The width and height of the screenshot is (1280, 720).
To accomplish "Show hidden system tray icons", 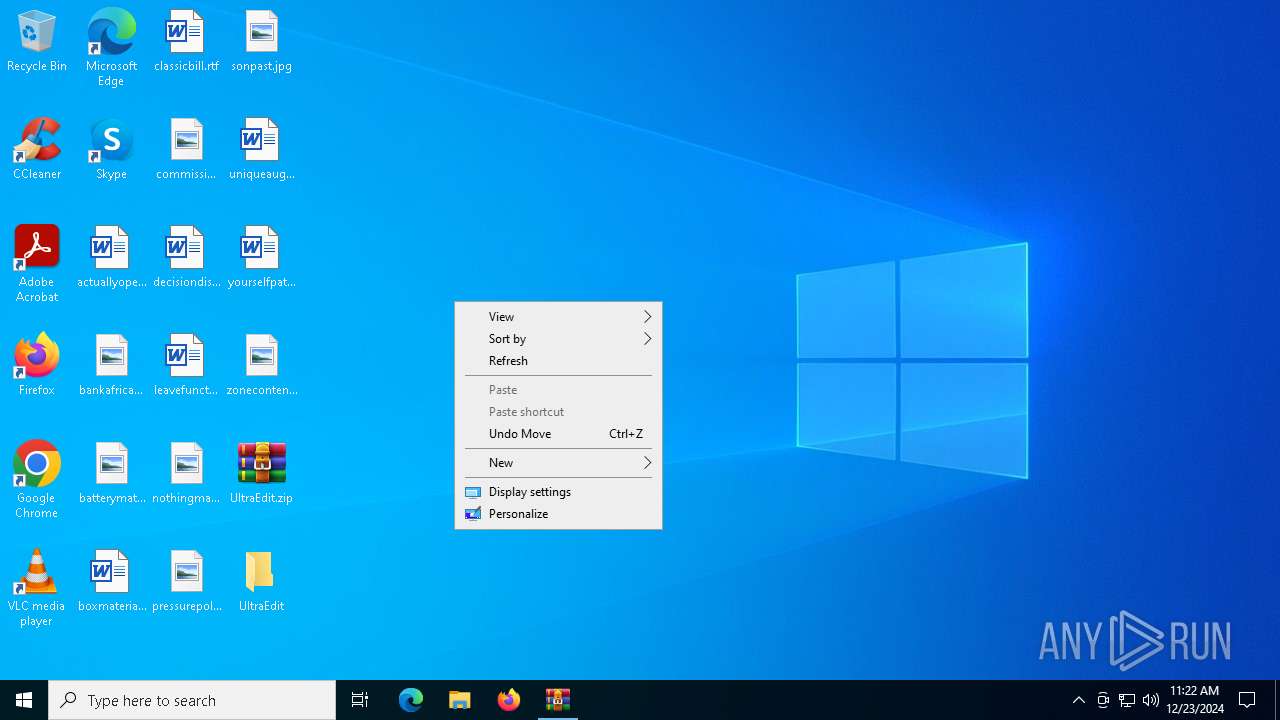I will tap(1078, 700).
